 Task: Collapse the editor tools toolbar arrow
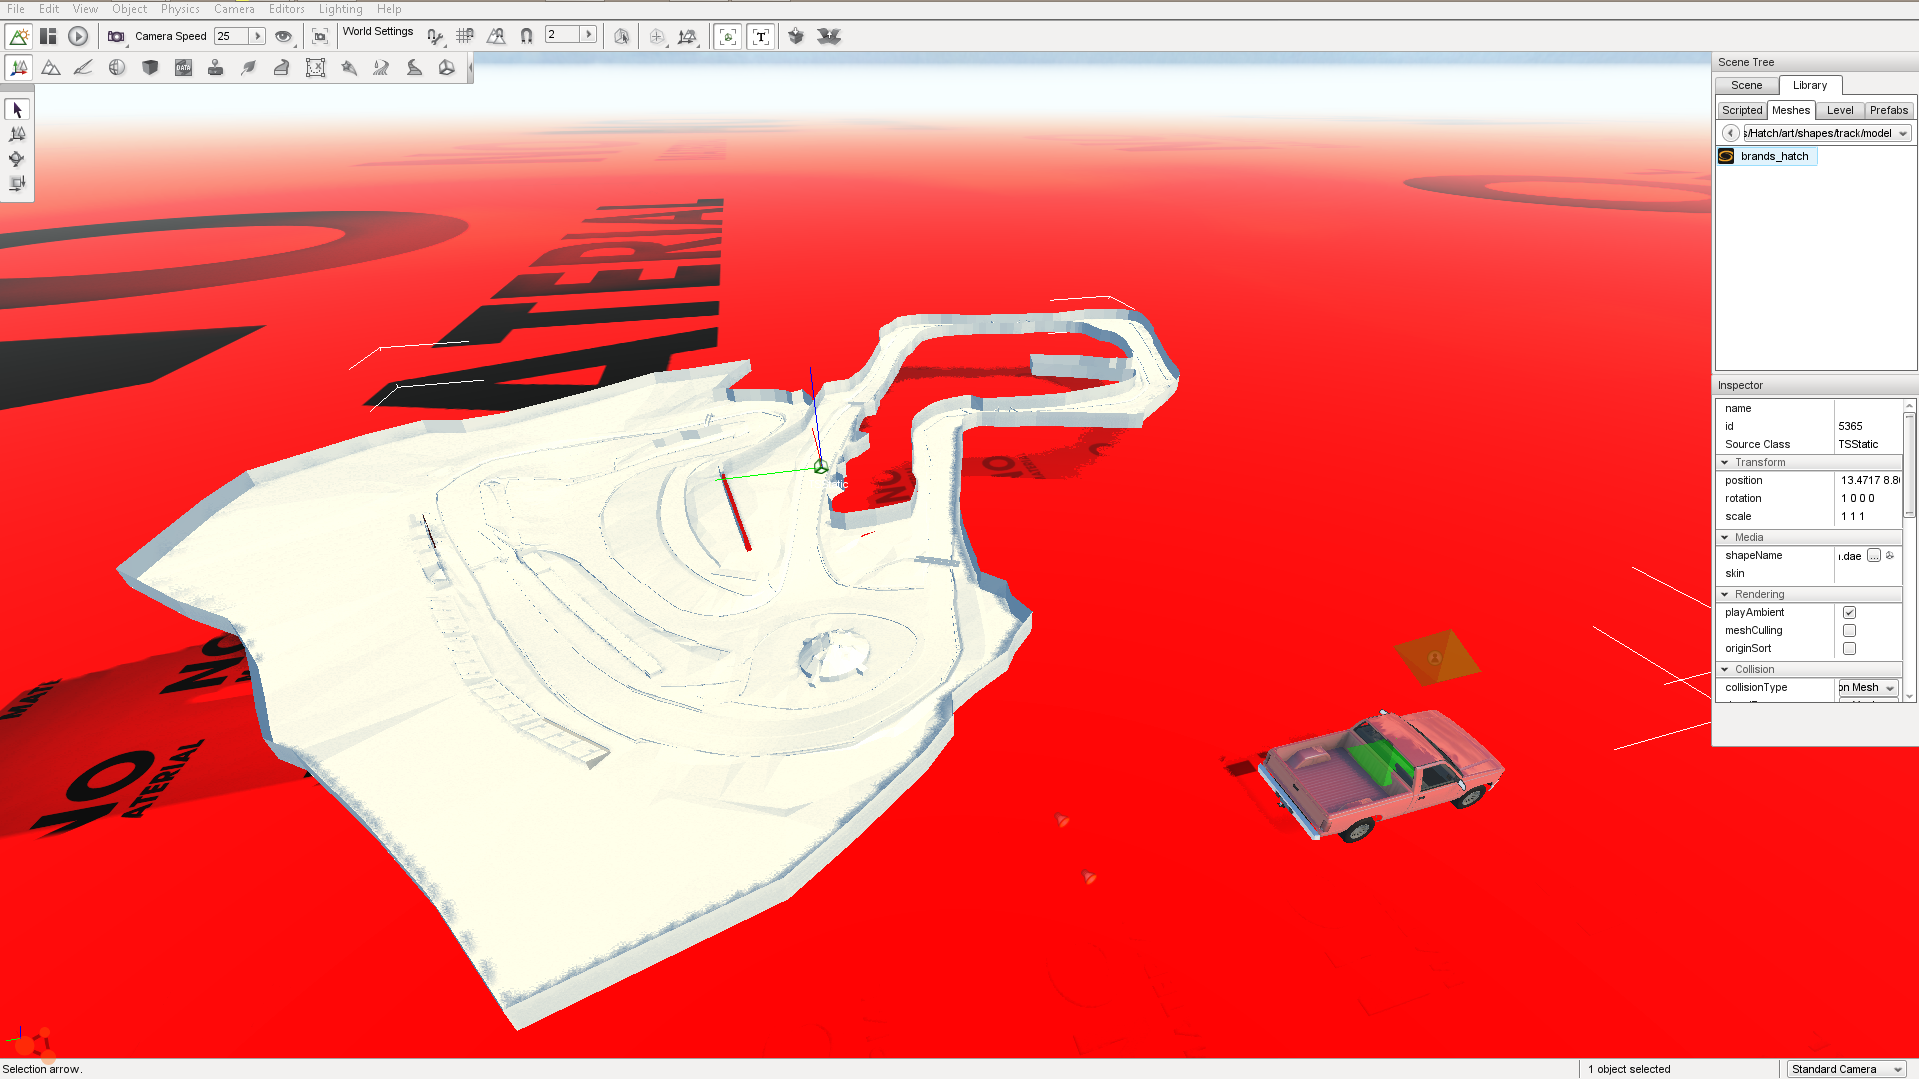click(x=470, y=68)
